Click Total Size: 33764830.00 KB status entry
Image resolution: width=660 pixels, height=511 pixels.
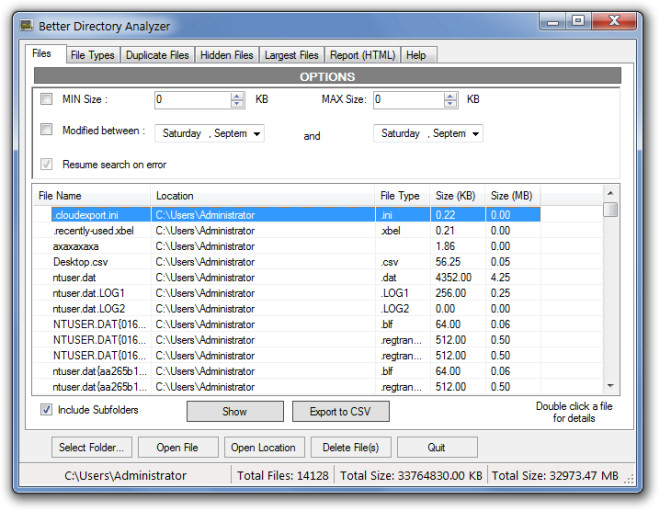[411, 476]
